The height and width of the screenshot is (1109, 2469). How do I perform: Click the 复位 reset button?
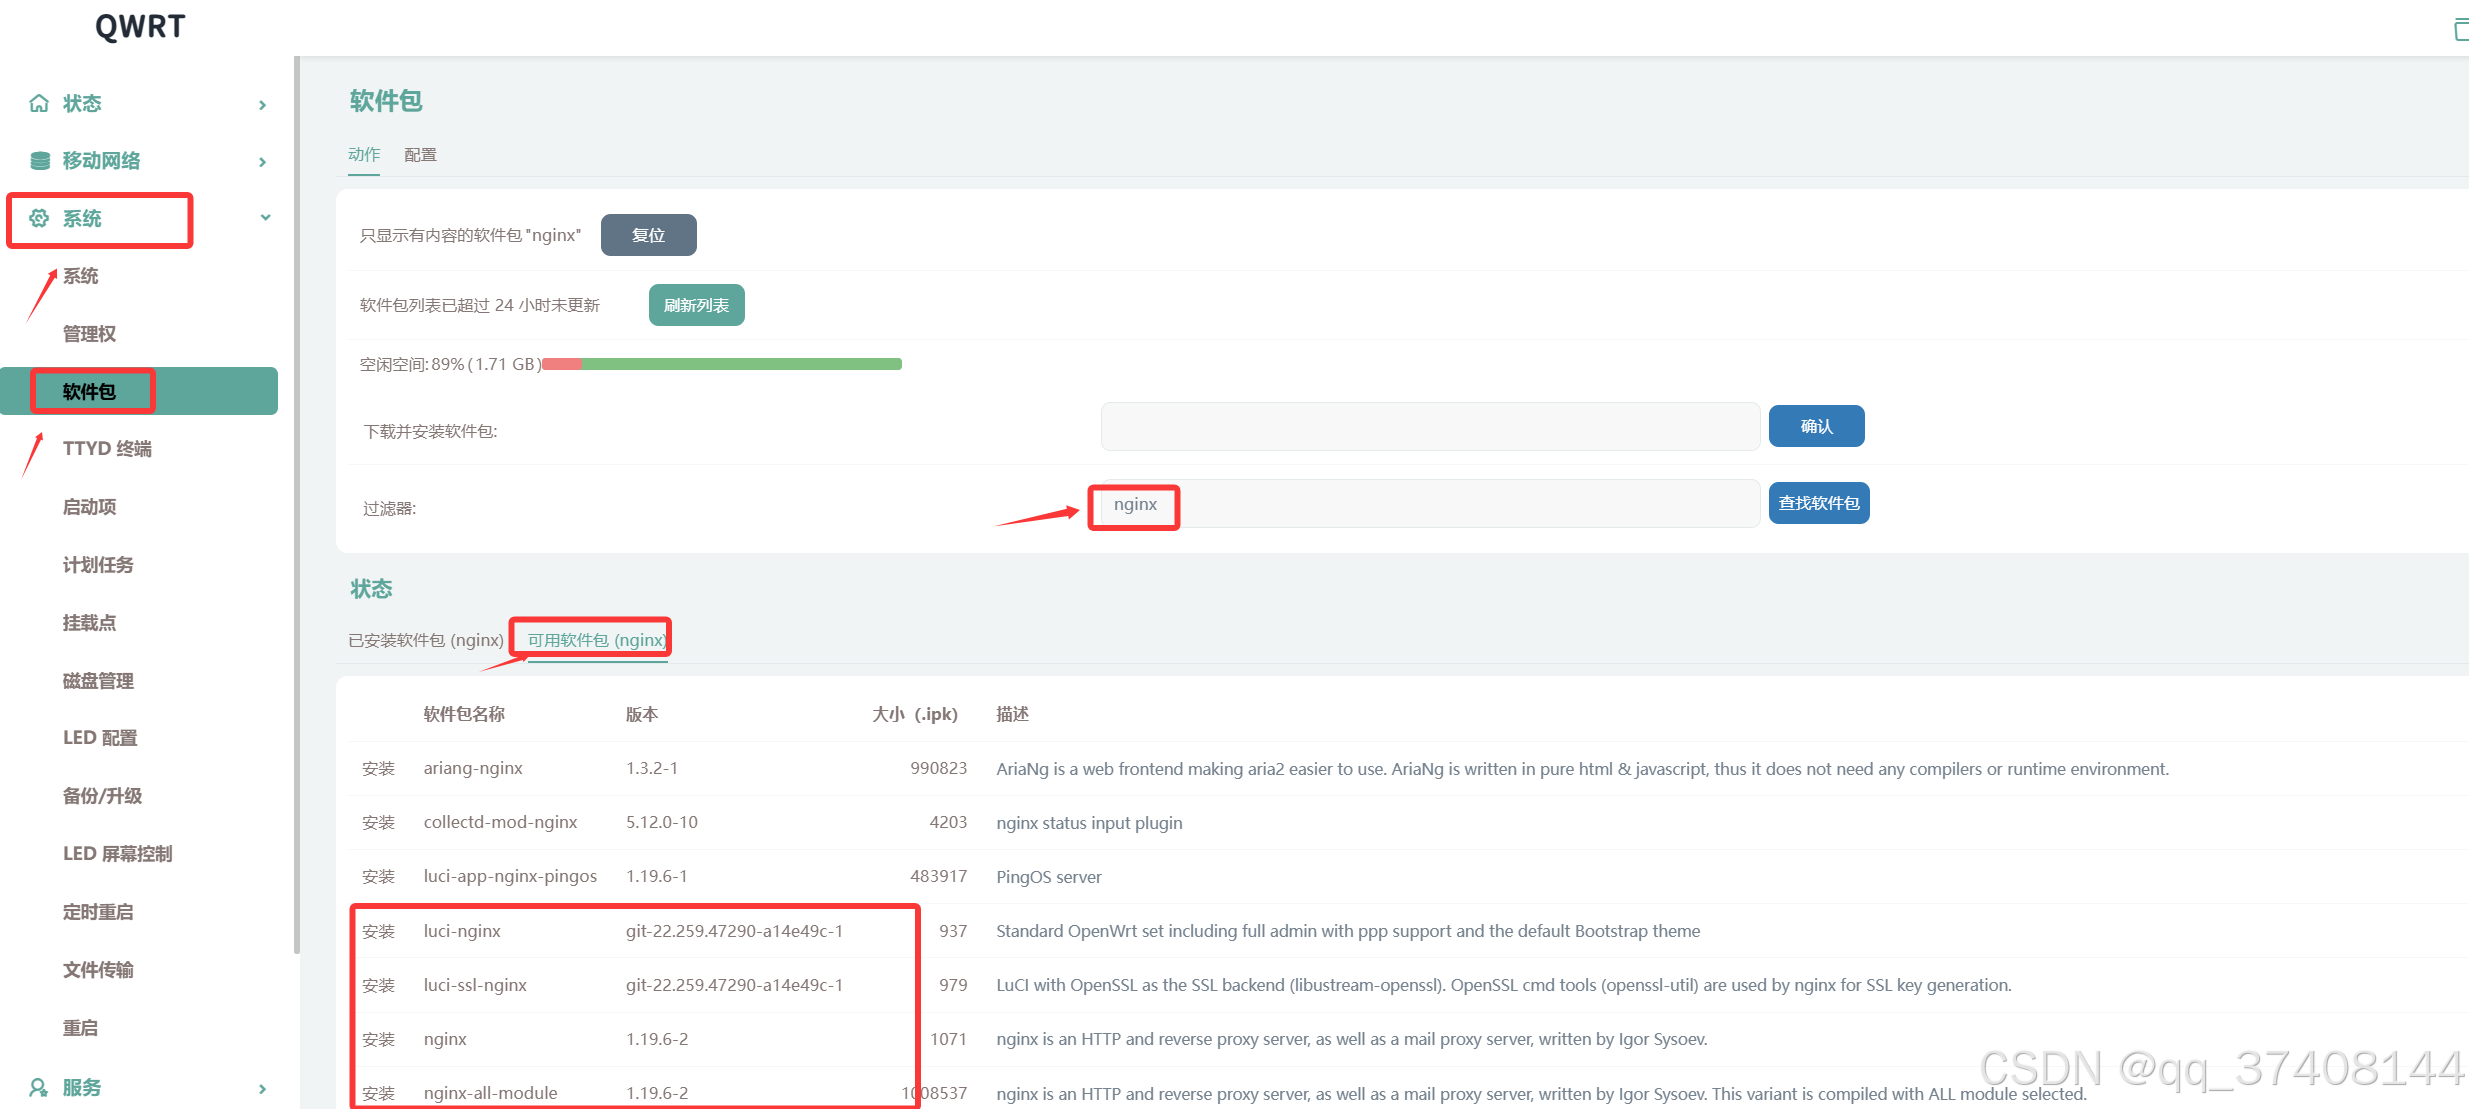click(648, 235)
